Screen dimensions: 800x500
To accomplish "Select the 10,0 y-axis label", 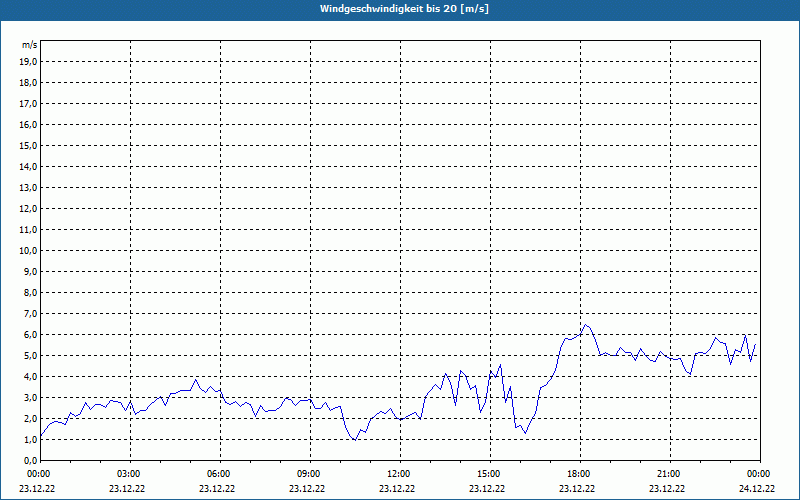I will 28,251.
